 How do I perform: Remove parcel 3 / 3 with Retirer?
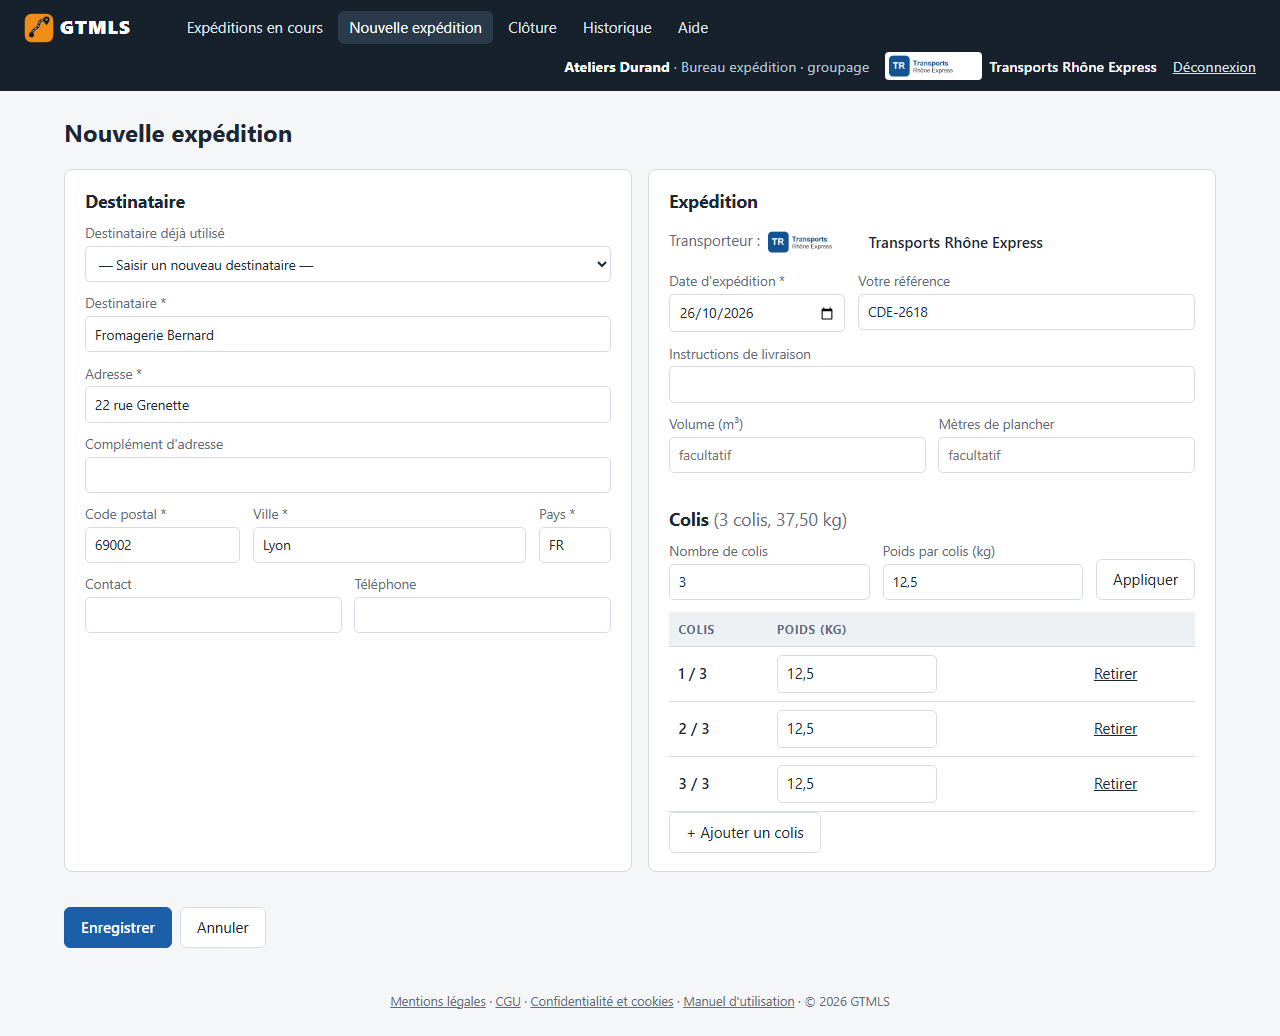(x=1115, y=784)
